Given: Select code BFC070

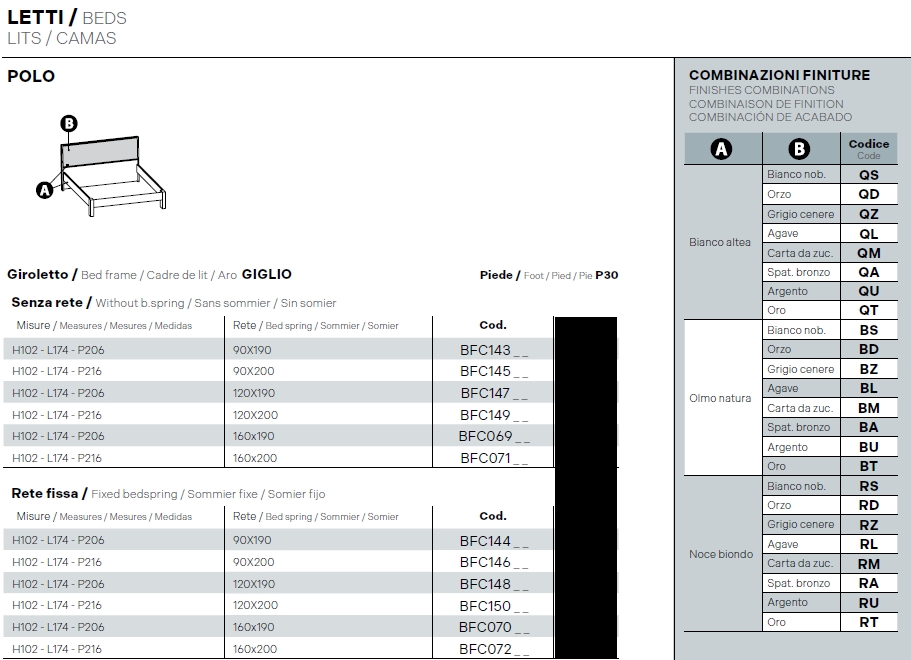Looking at the screenshot, I should point(494,627).
